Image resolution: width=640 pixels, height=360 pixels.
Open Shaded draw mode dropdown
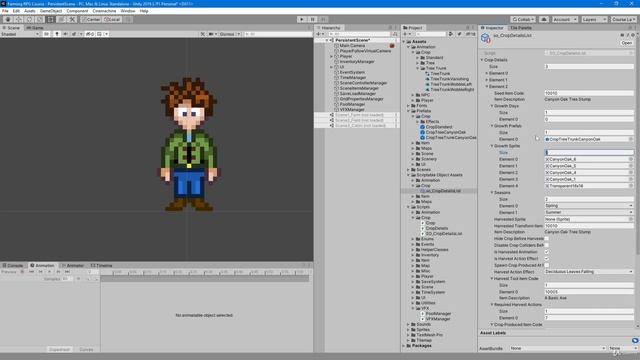(x=20, y=34)
